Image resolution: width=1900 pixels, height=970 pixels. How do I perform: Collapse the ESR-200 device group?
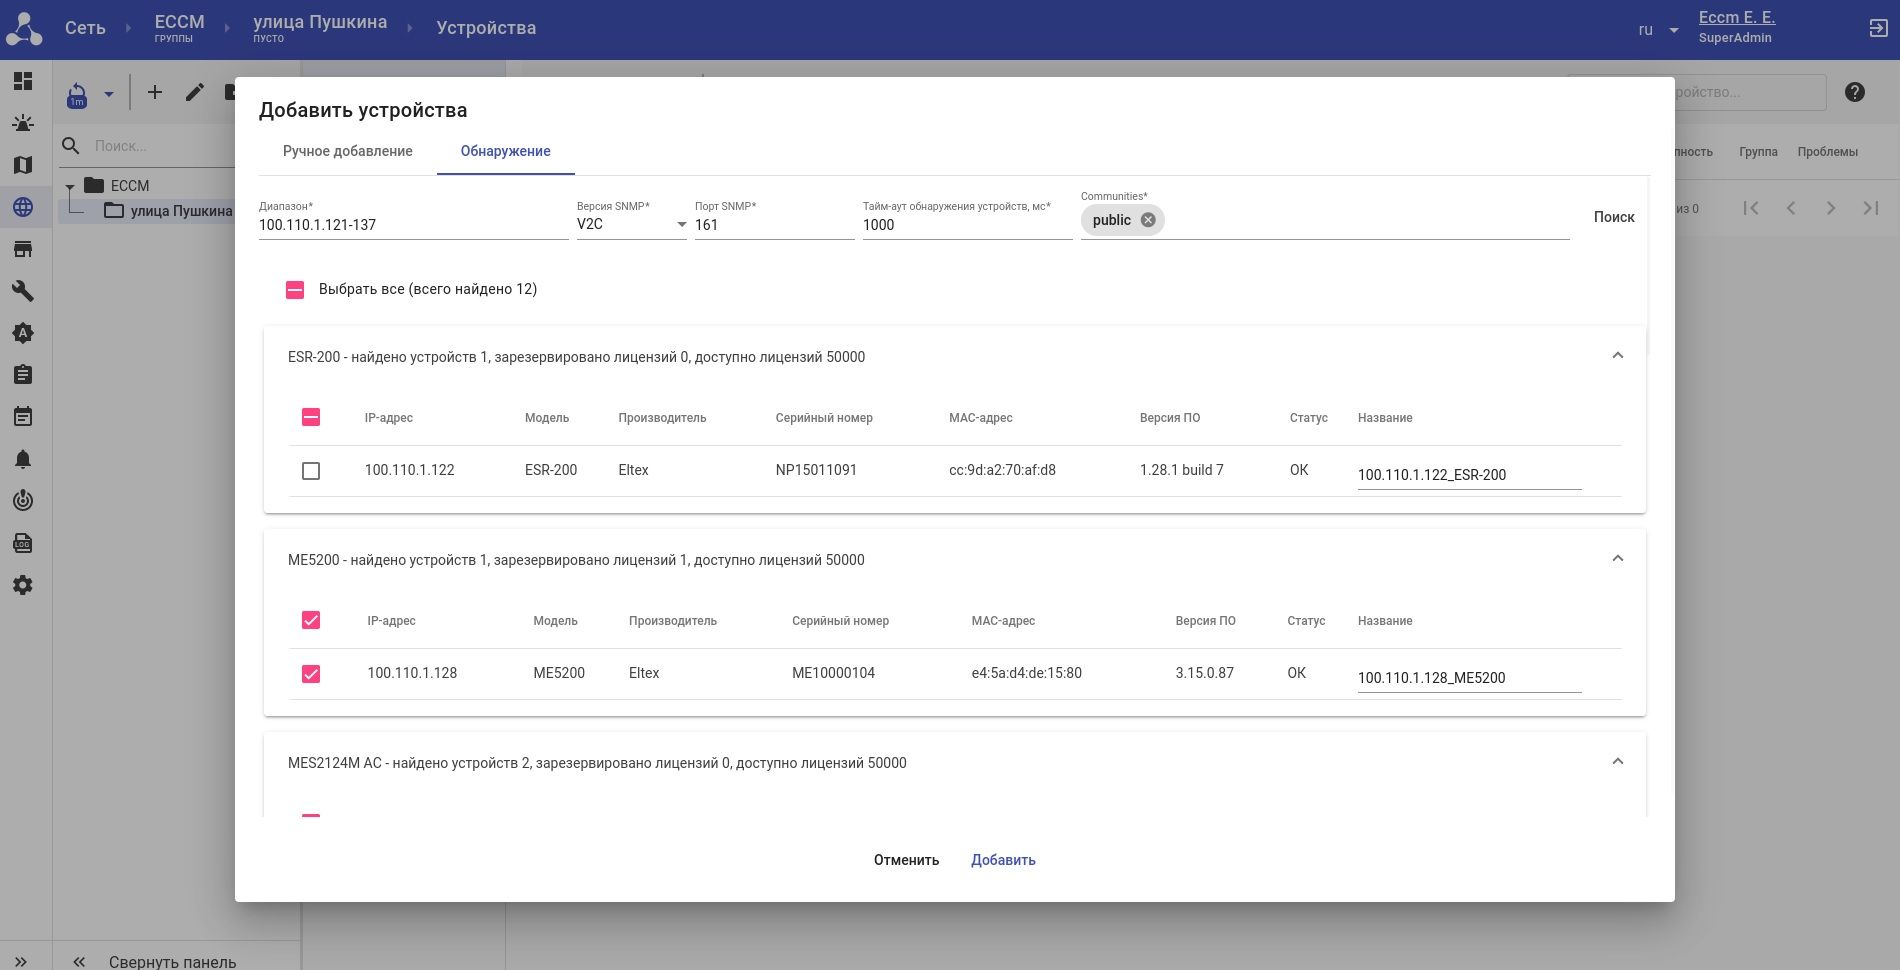tap(1617, 357)
